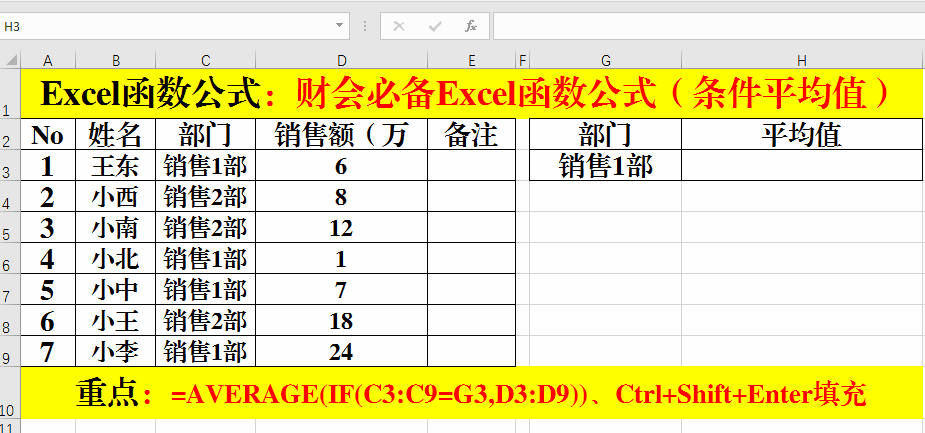Click sales value 18 for 小王
Screen dimensions: 925x433
[x=342, y=320]
